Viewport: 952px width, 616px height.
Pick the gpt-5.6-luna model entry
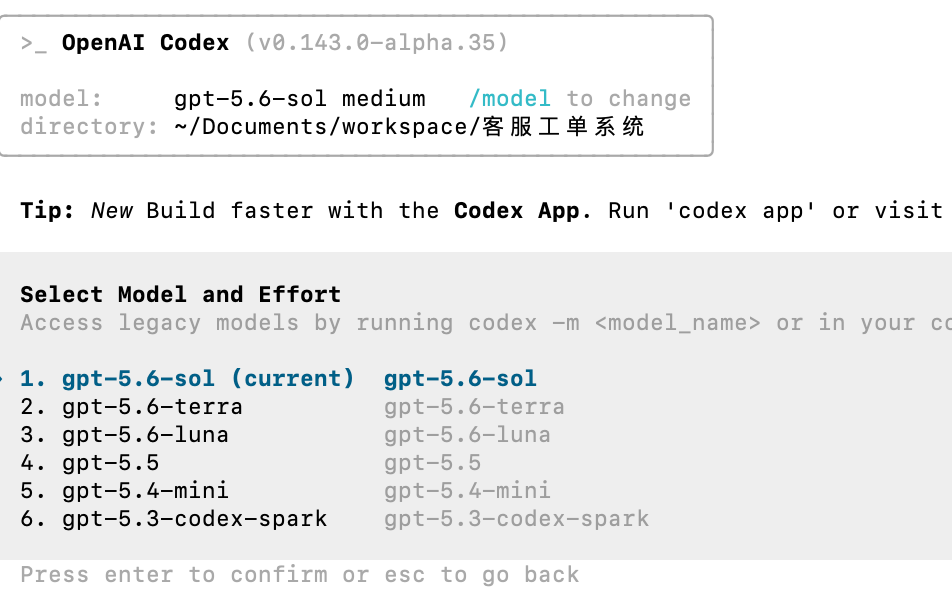(124, 435)
